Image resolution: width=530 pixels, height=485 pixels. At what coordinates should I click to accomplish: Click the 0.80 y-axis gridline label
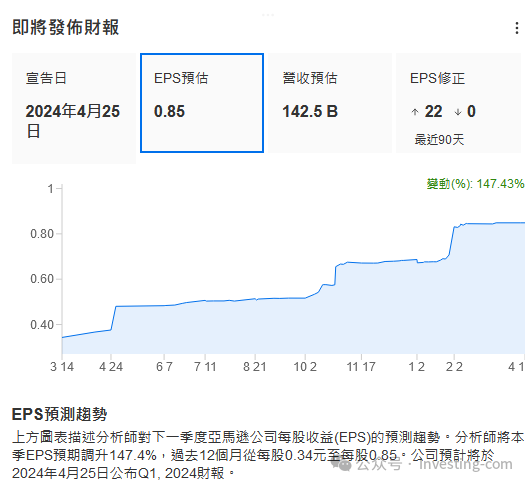[x=42, y=234]
